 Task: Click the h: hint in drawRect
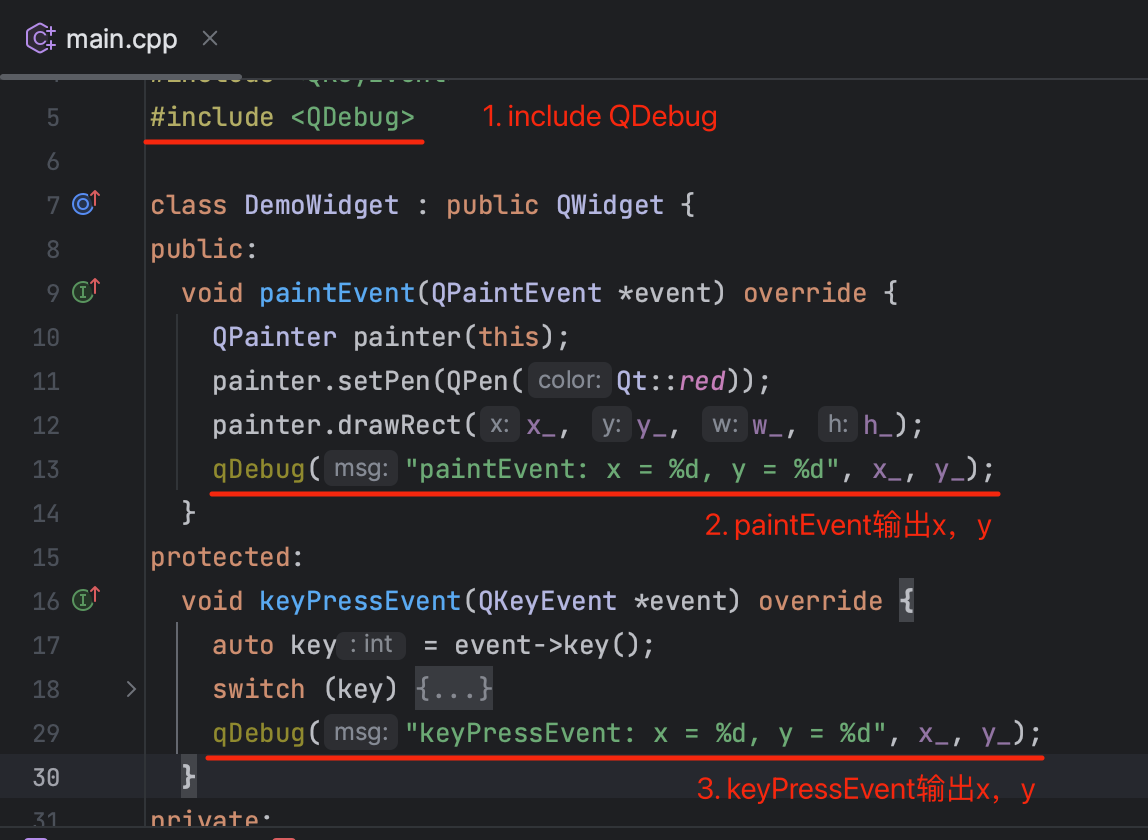click(838, 424)
